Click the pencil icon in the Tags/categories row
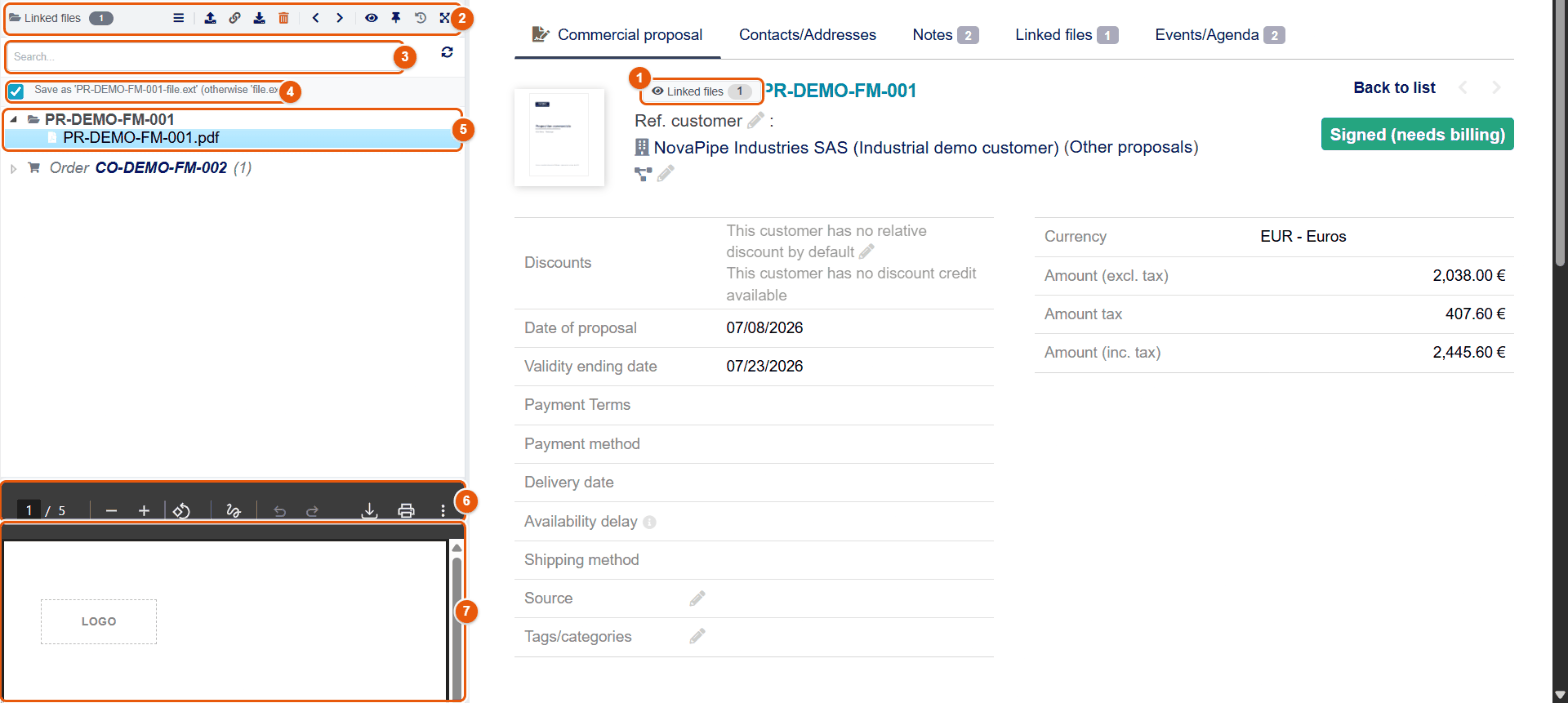Image resolution: width=1568 pixels, height=703 pixels. [x=697, y=636]
